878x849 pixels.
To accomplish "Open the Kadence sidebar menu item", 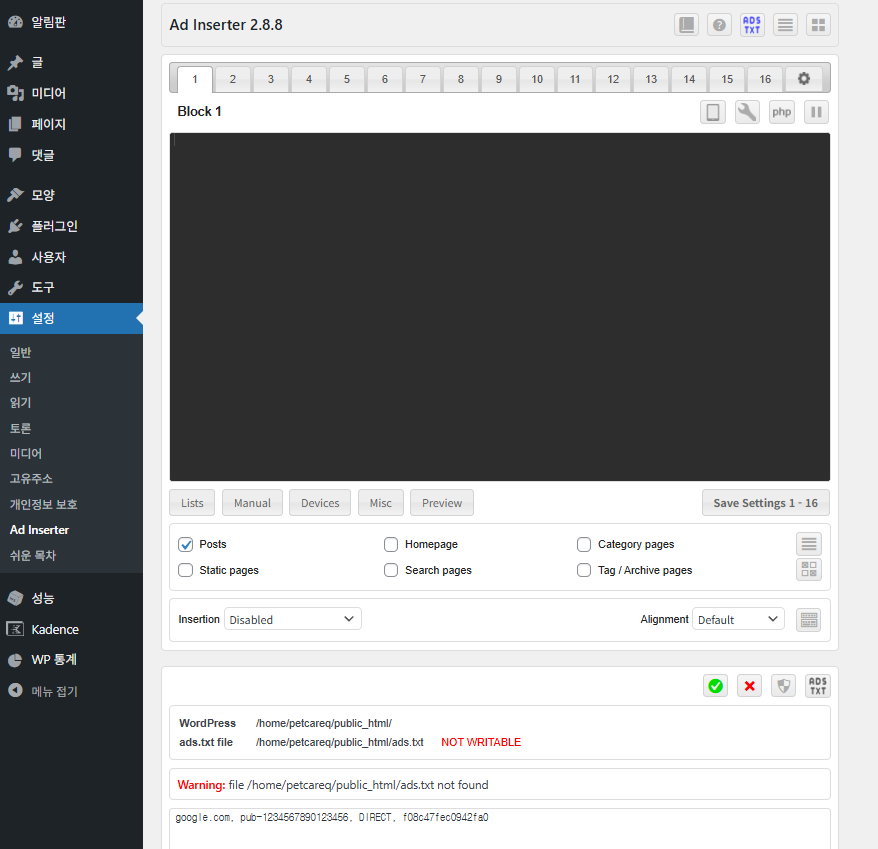I will (55, 629).
